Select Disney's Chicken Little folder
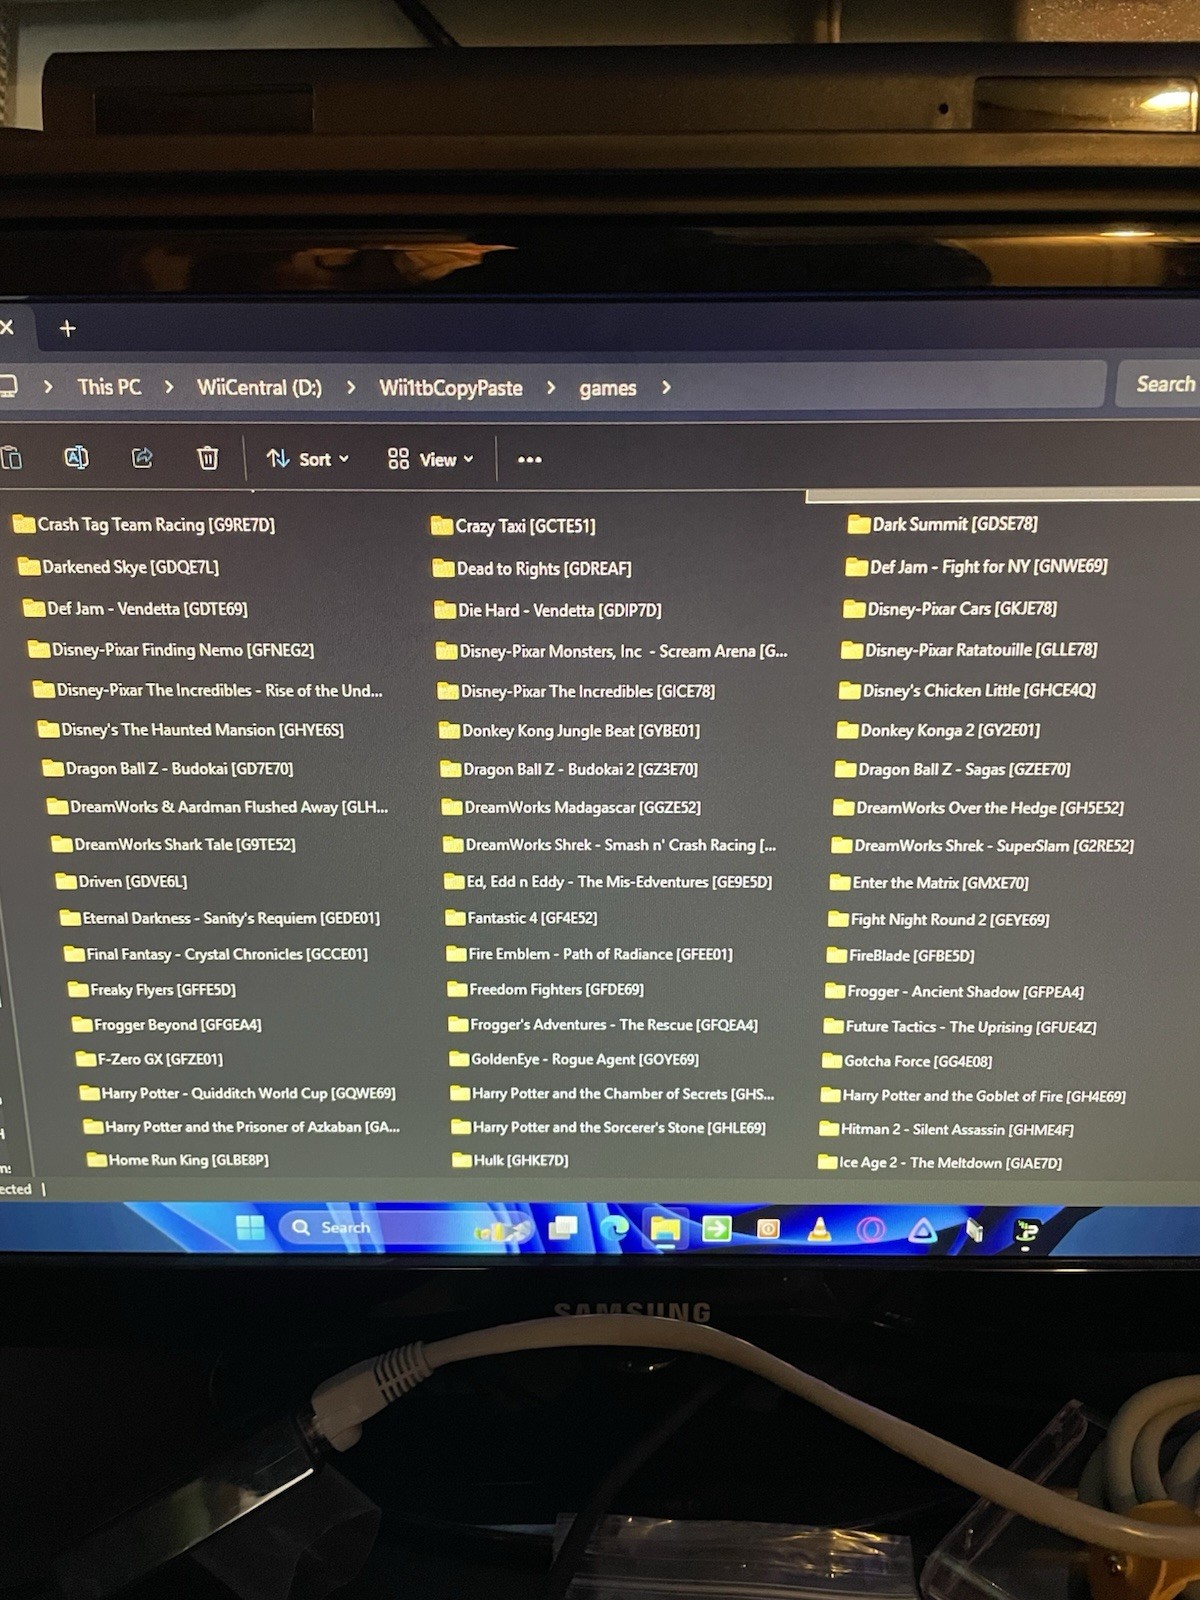Image resolution: width=1200 pixels, height=1600 pixels. (967, 690)
